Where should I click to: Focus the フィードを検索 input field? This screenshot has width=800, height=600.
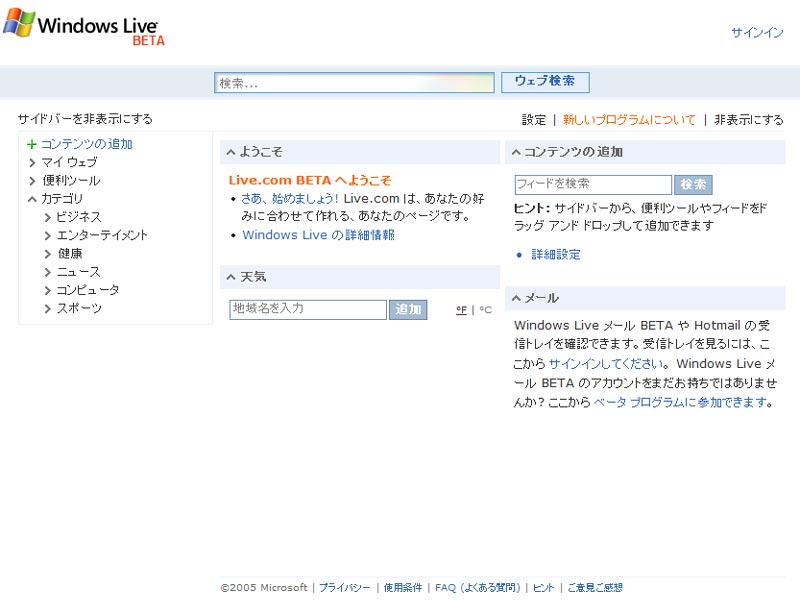(x=593, y=185)
